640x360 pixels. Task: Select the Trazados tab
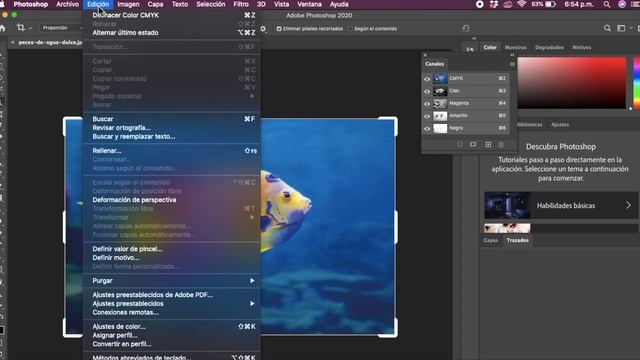[x=518, y=240]
